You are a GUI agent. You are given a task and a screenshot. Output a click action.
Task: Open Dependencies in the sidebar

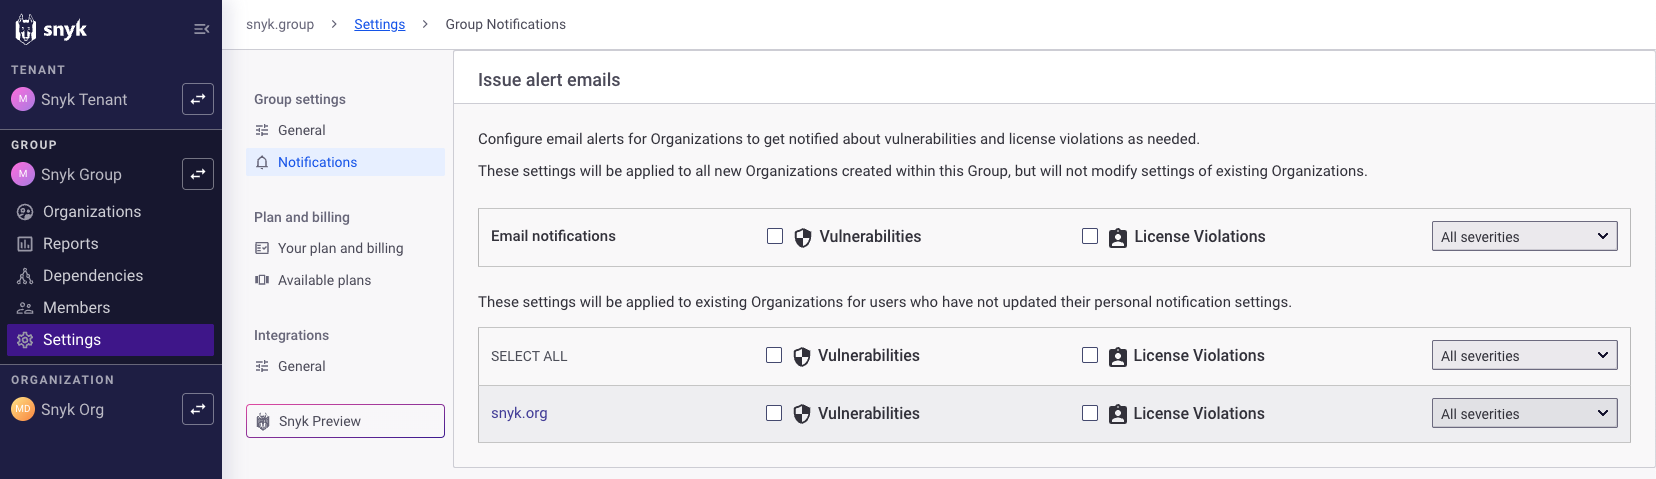tap(92, 276)
